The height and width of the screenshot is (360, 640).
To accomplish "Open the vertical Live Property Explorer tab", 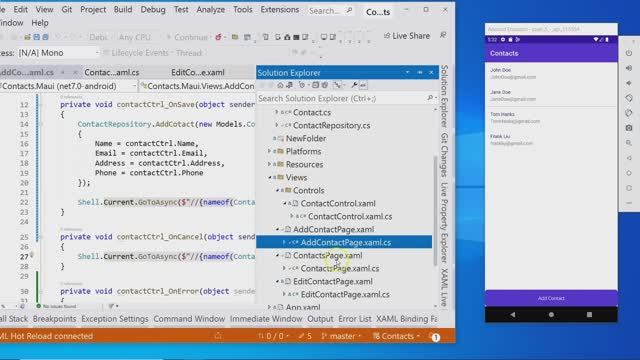I will pos(444,223).
